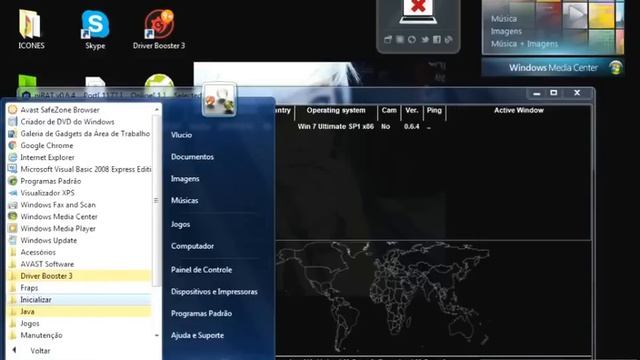The width and height of the screenshot is (640, 360).
Task: Click the program list scrollbar down arrow
Action: click(156, 335)
